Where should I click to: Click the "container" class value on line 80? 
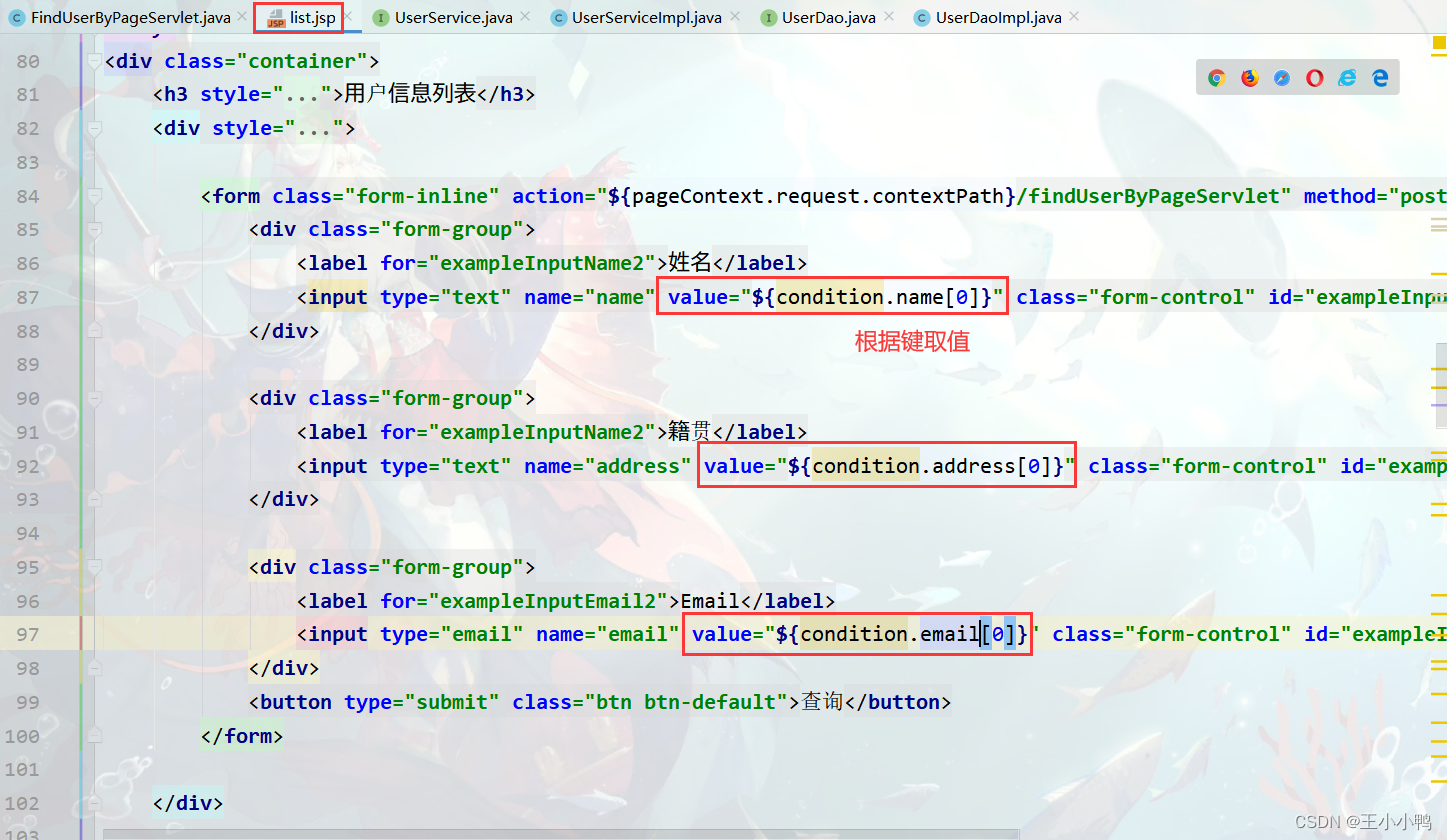tap(302, 61)
